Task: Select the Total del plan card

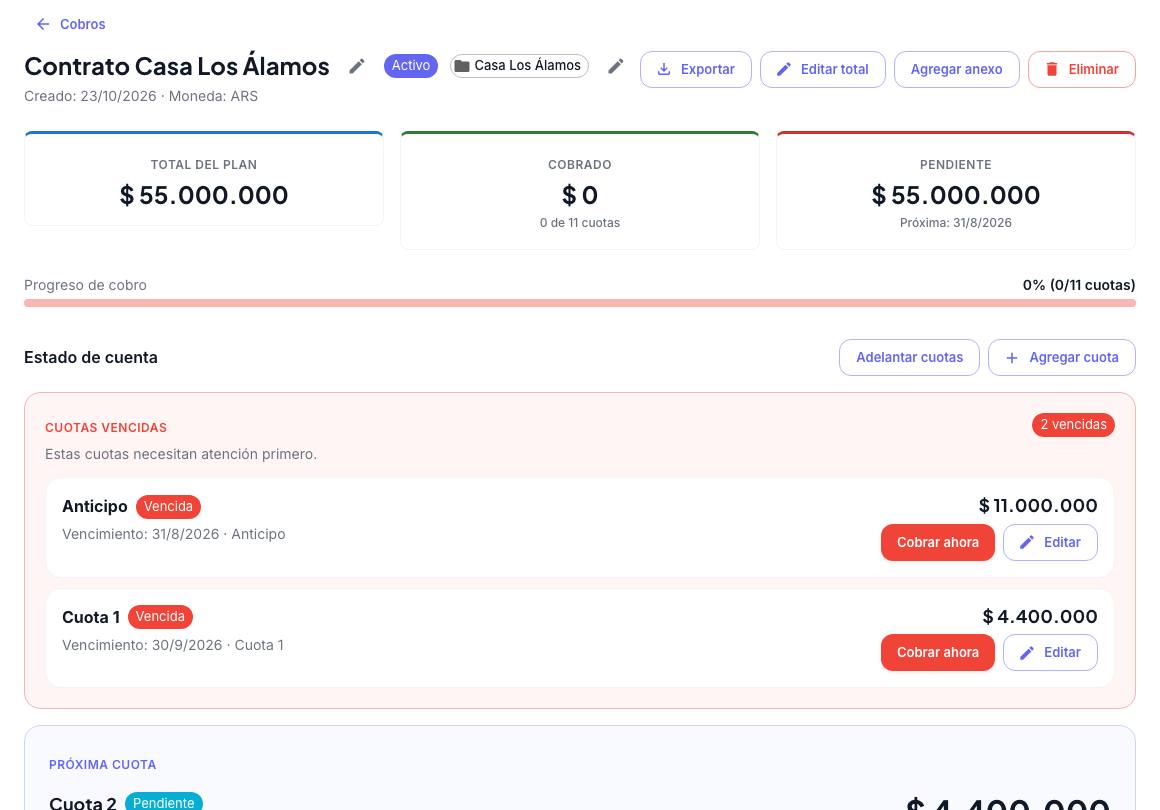Action: coord(203,178)
